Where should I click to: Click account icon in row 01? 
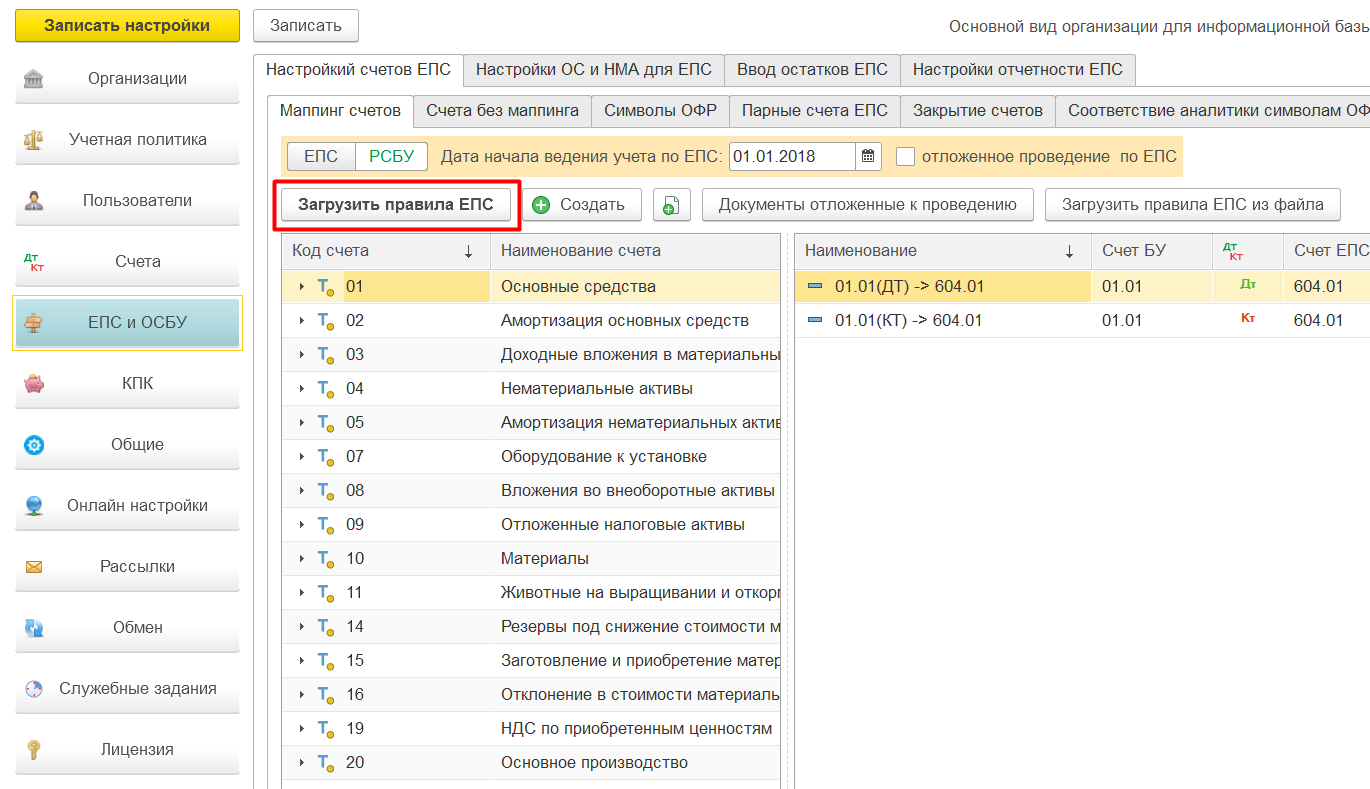(325, 288)
